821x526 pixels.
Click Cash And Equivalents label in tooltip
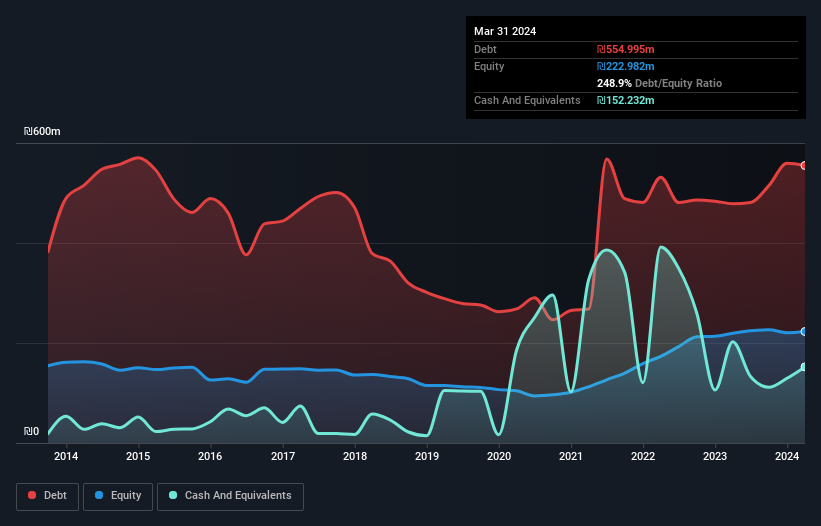click(x=527, y=100)
